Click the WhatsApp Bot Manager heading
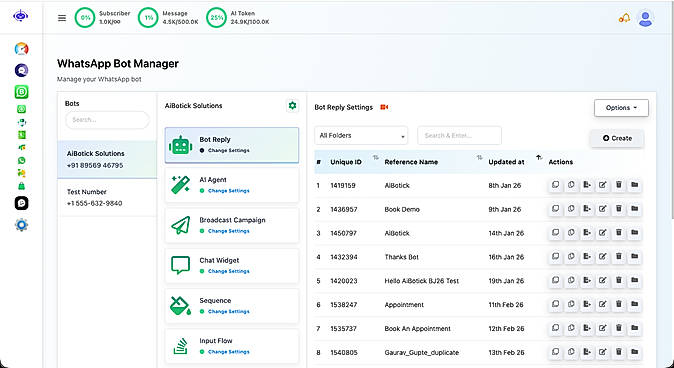674x368 pixels. click(118, 64)
